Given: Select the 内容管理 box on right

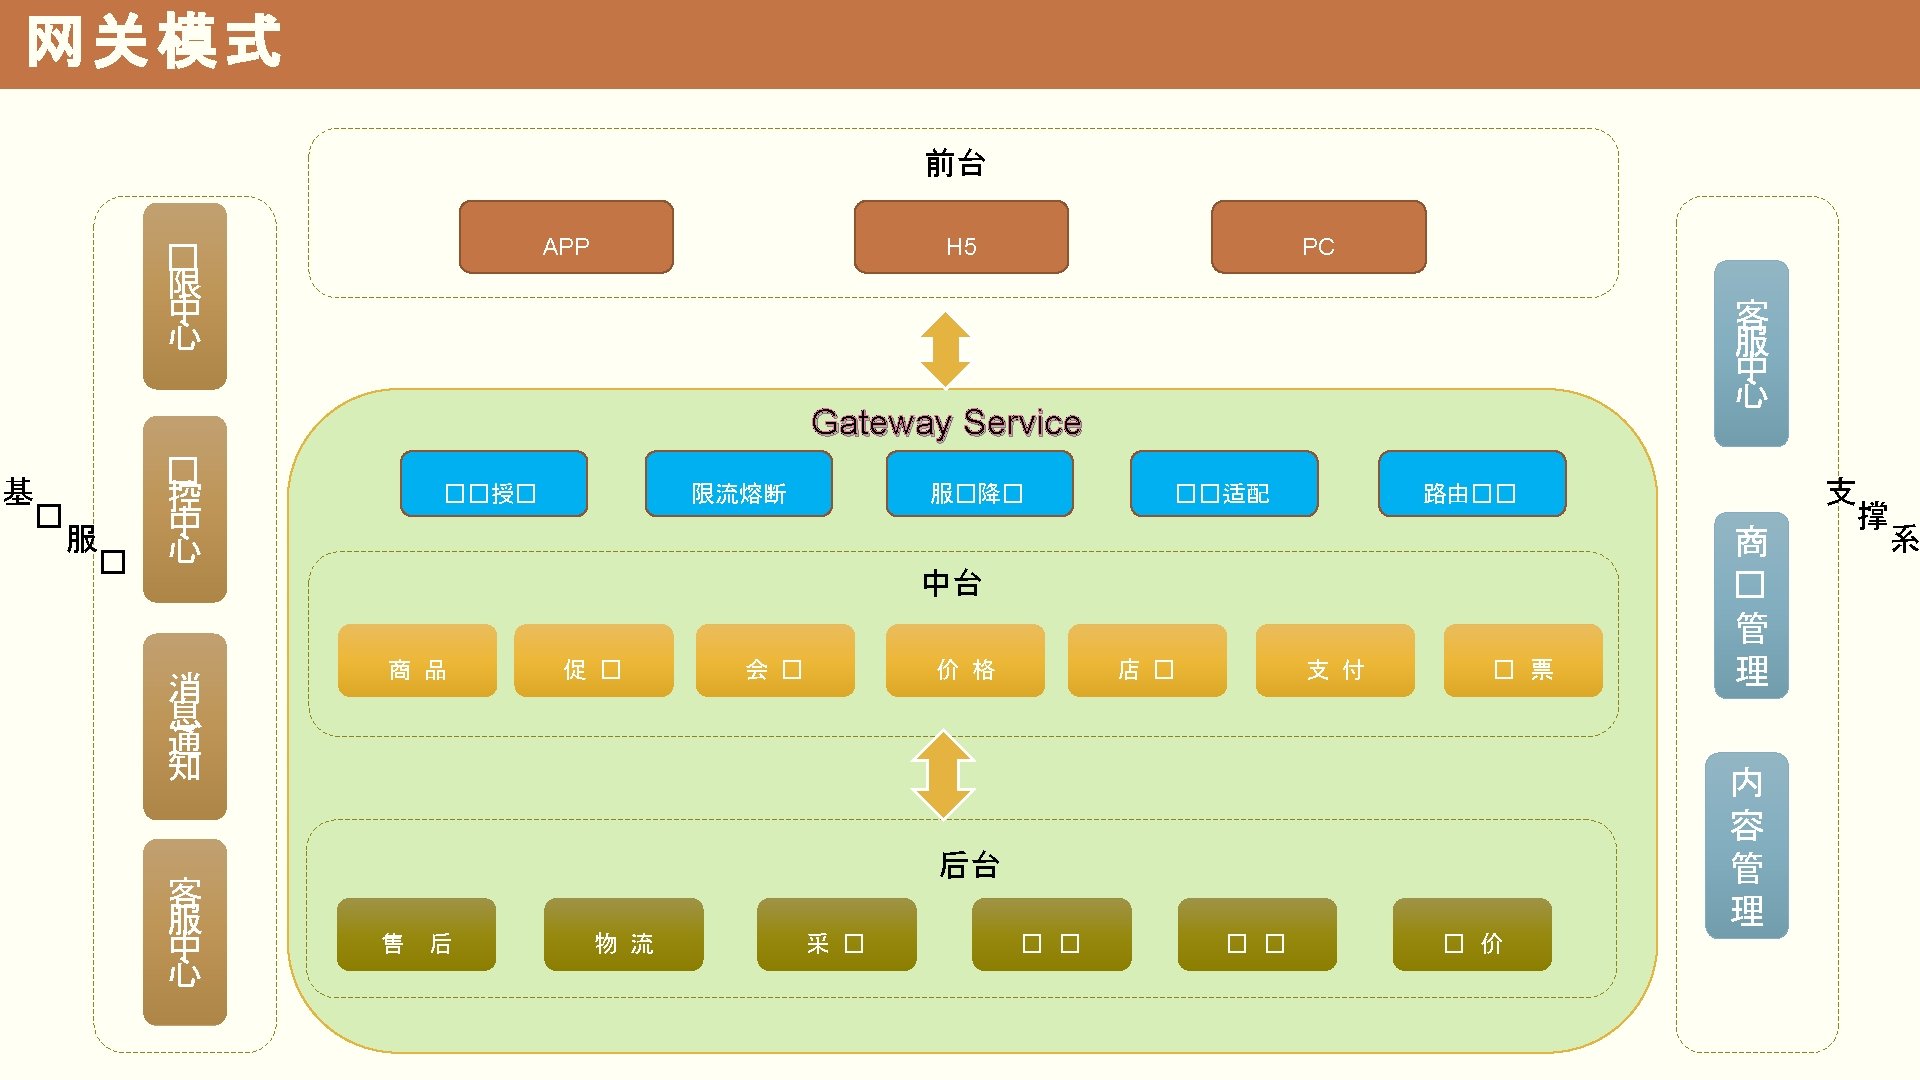Looking at the screenshot, I should click(1746, 846).
